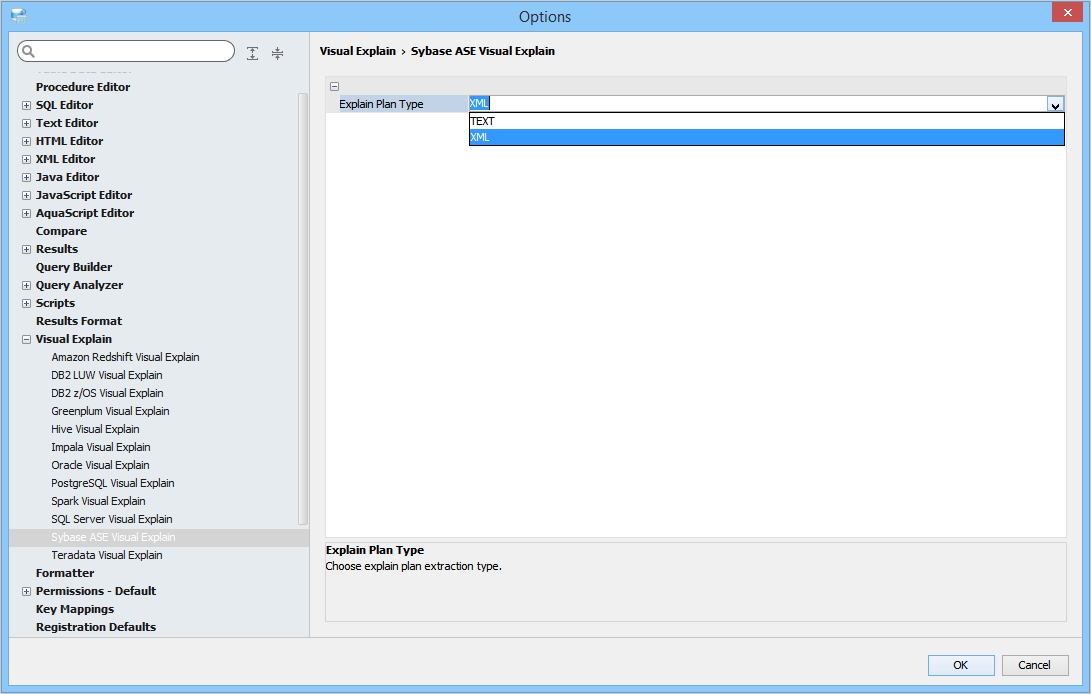The image size is (1091, 694).
Task: Select the Key Mappings tree item
Action: 74,610
